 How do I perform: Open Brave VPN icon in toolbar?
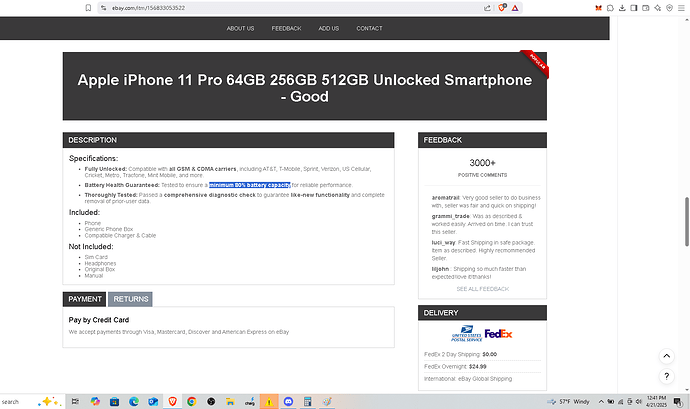point(669,8)
